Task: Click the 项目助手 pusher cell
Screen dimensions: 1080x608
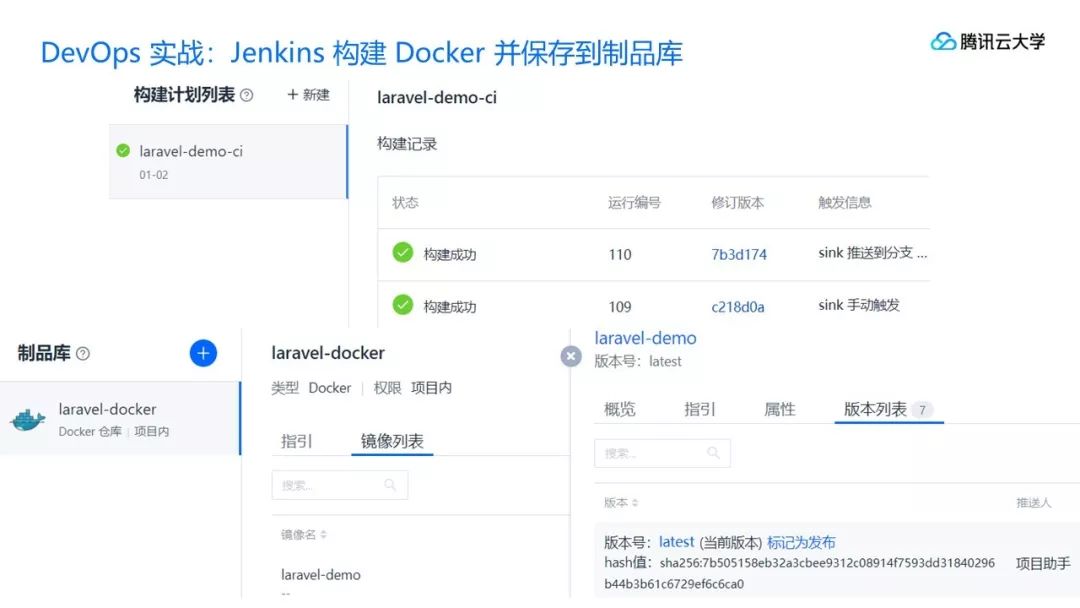Action: click(1043, 563)
